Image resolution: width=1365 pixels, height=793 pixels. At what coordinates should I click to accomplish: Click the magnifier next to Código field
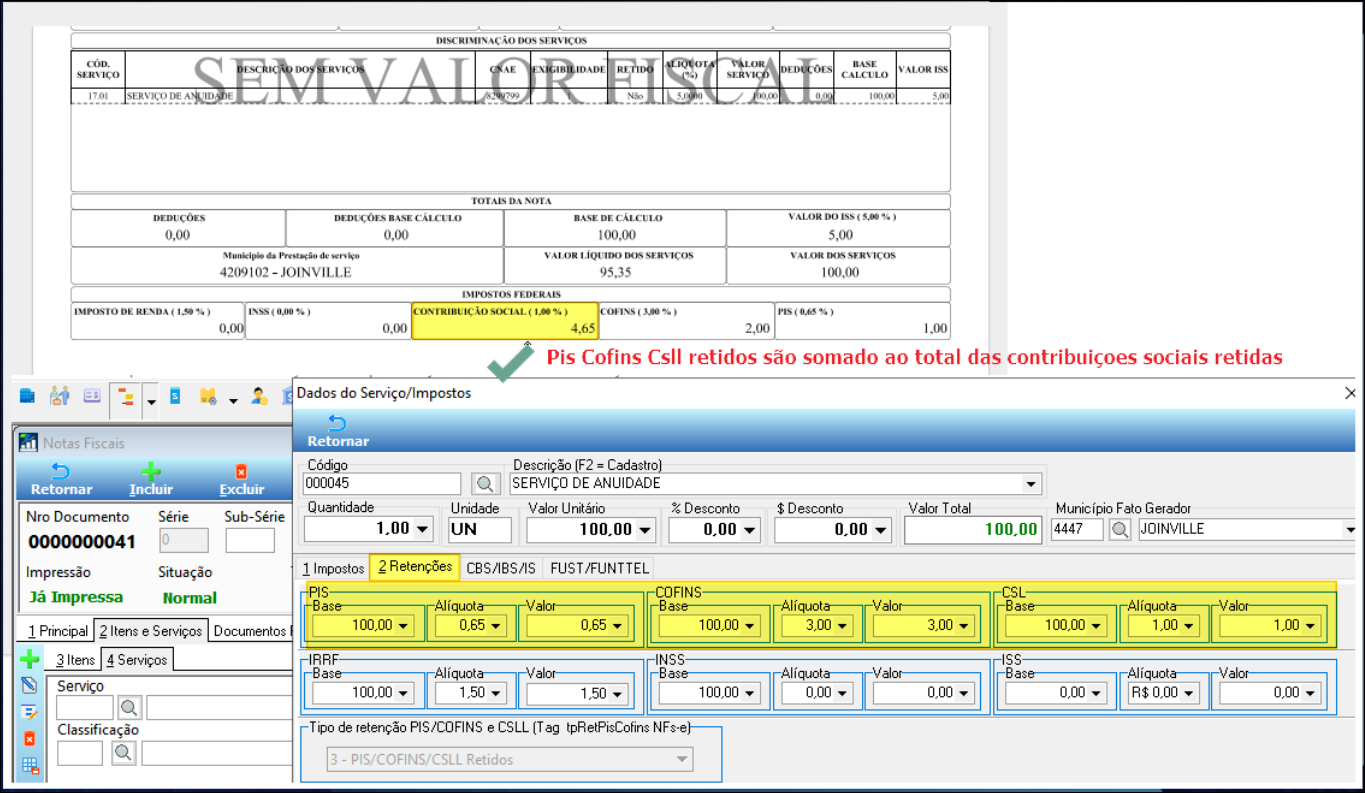[x=485, y=484]
